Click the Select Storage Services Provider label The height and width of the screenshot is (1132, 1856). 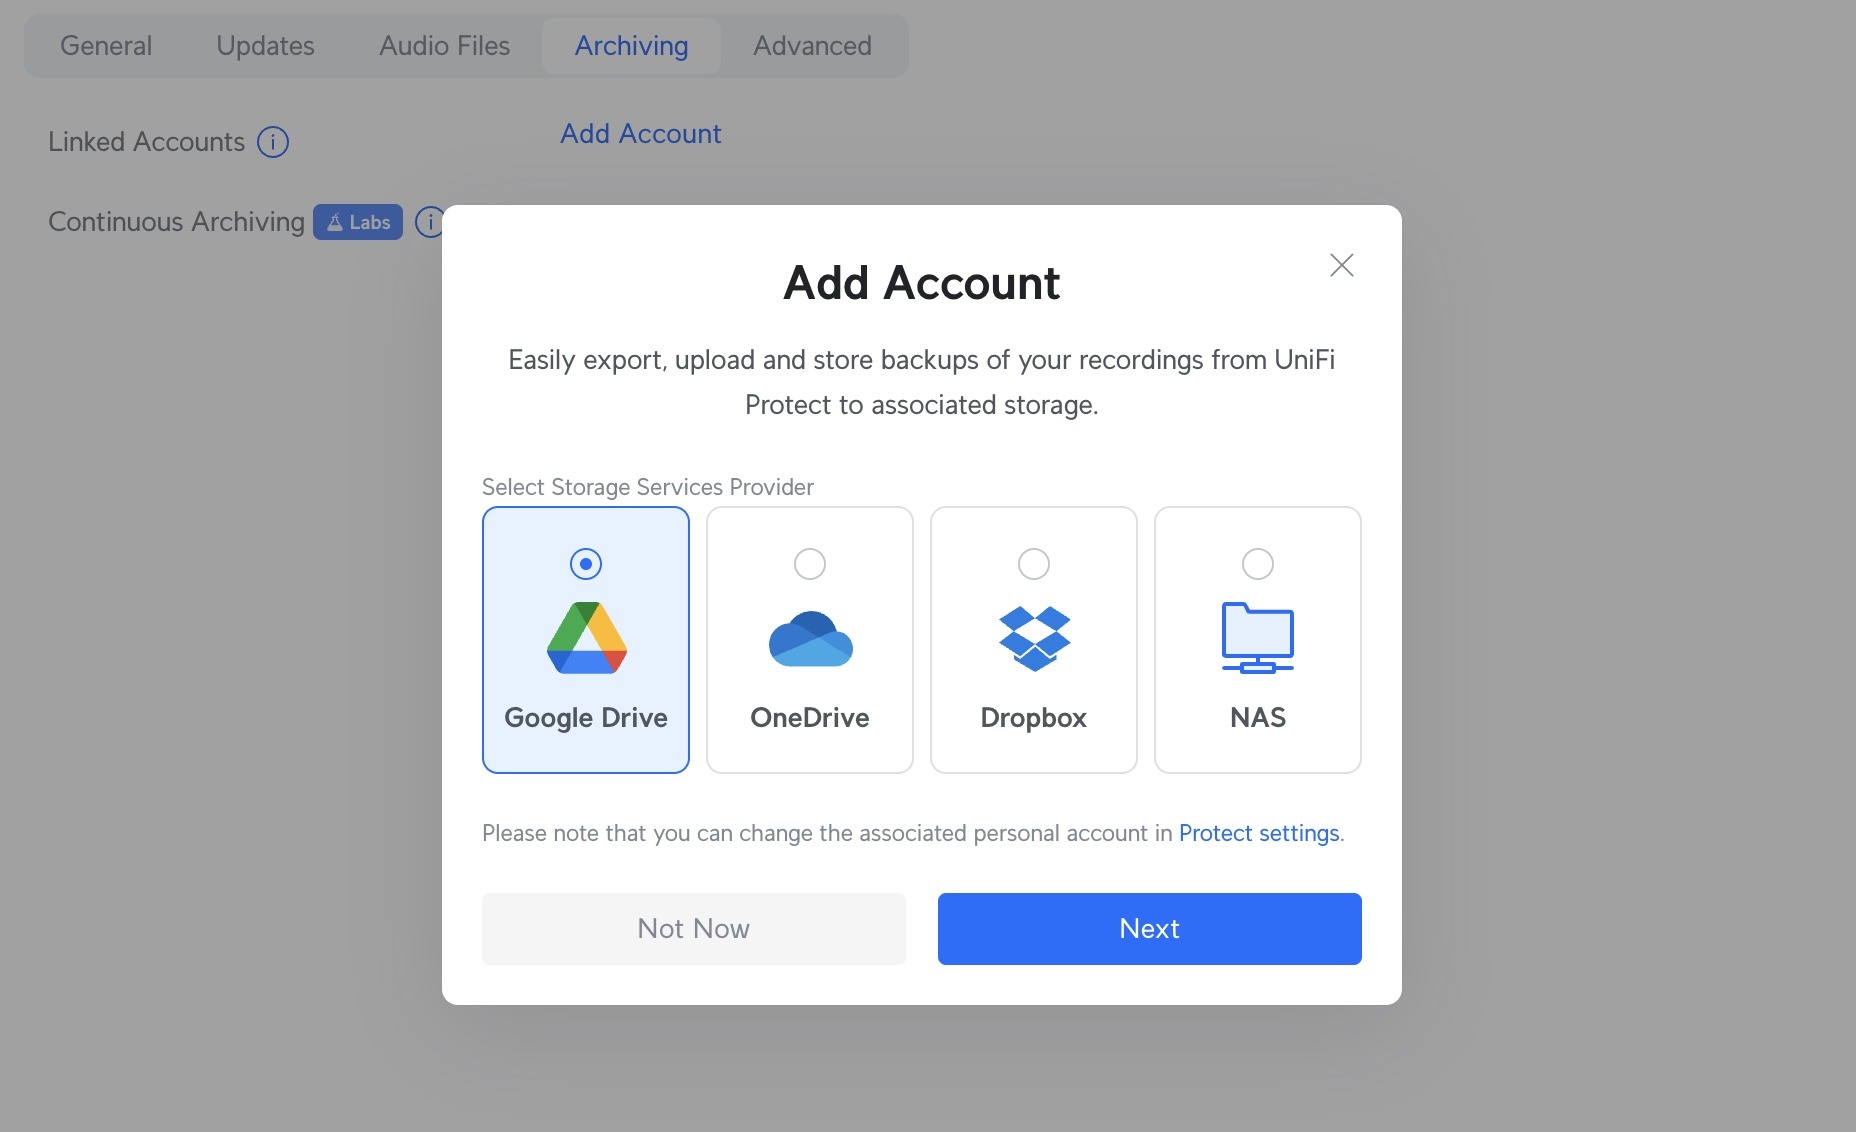[x=648, y=487]
